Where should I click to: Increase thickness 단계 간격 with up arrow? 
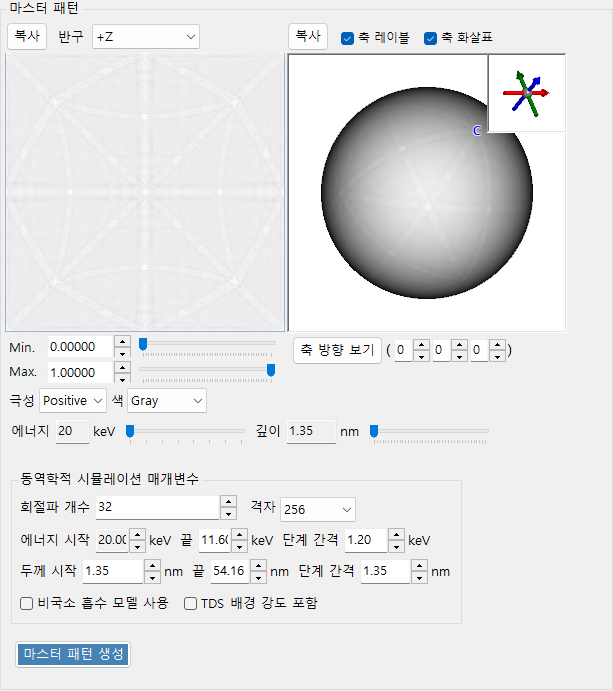(419, 566)
